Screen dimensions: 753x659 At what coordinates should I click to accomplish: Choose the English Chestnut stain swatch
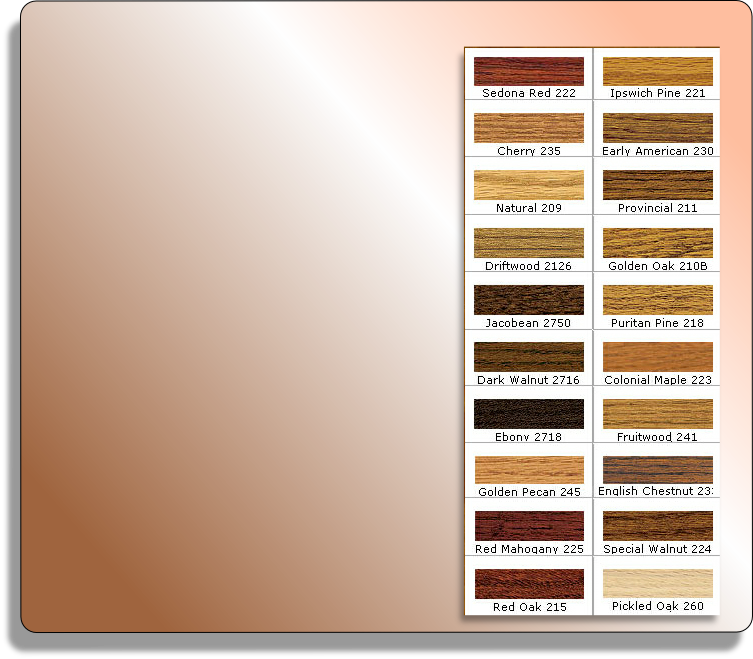[x=658, y=470]
